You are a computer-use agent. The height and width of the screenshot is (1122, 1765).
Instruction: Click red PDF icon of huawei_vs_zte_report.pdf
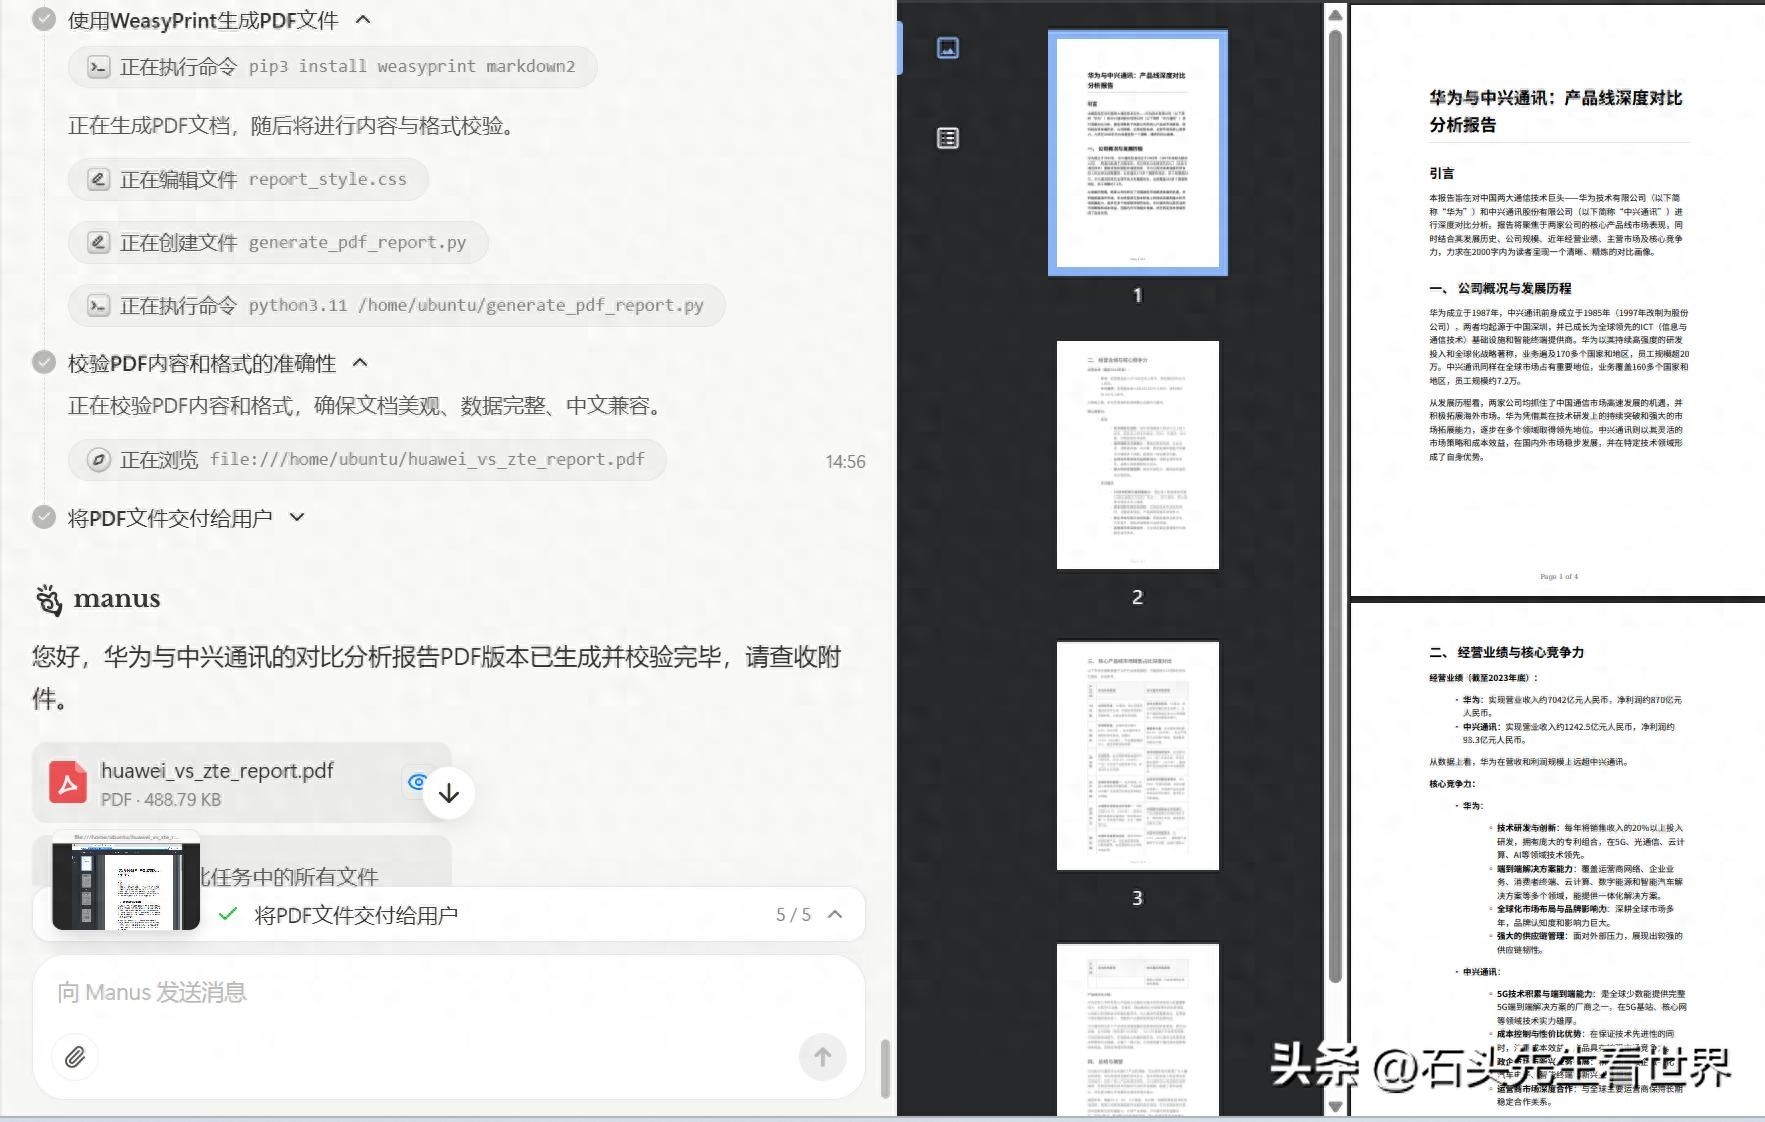68,783
